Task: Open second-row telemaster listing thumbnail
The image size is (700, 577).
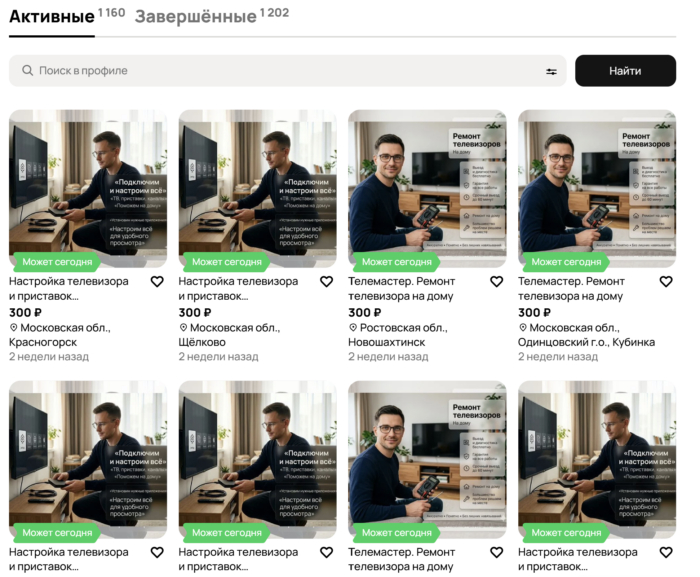Action: click(x=427, y=460)
